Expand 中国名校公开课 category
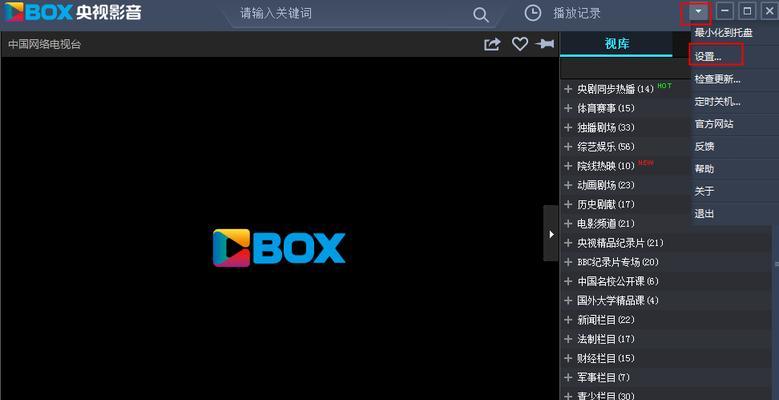Screen dimensions: 779x400 tap(568, 281)
